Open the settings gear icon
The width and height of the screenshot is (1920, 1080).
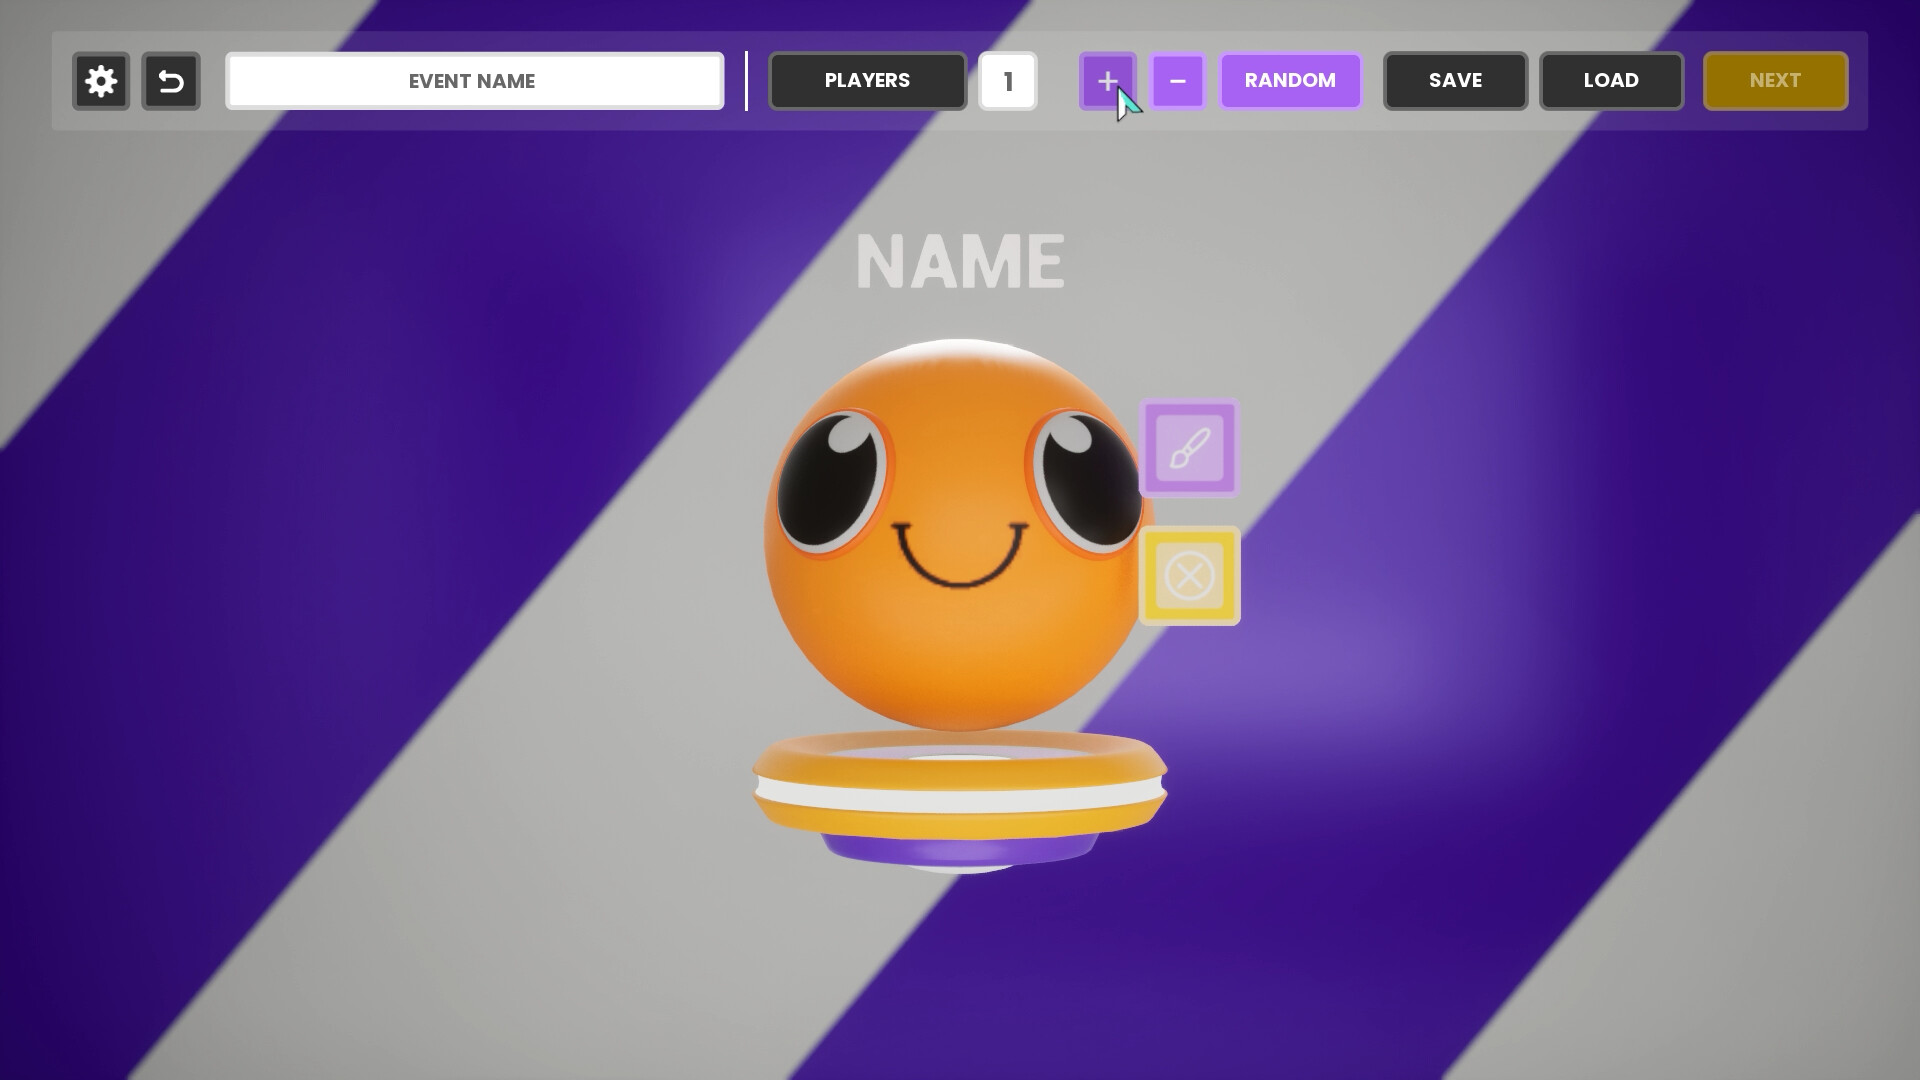click(100, 81)
